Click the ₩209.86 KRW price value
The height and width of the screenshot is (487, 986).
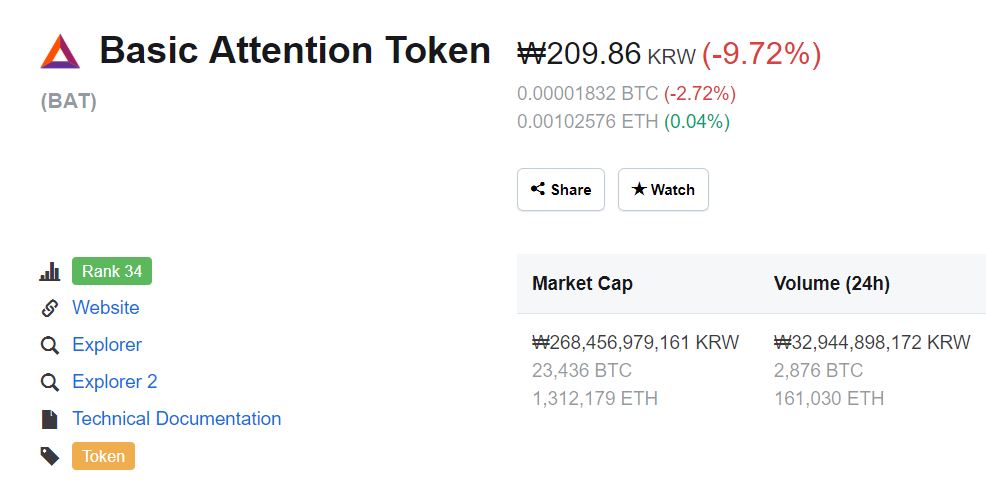point(606,54)
